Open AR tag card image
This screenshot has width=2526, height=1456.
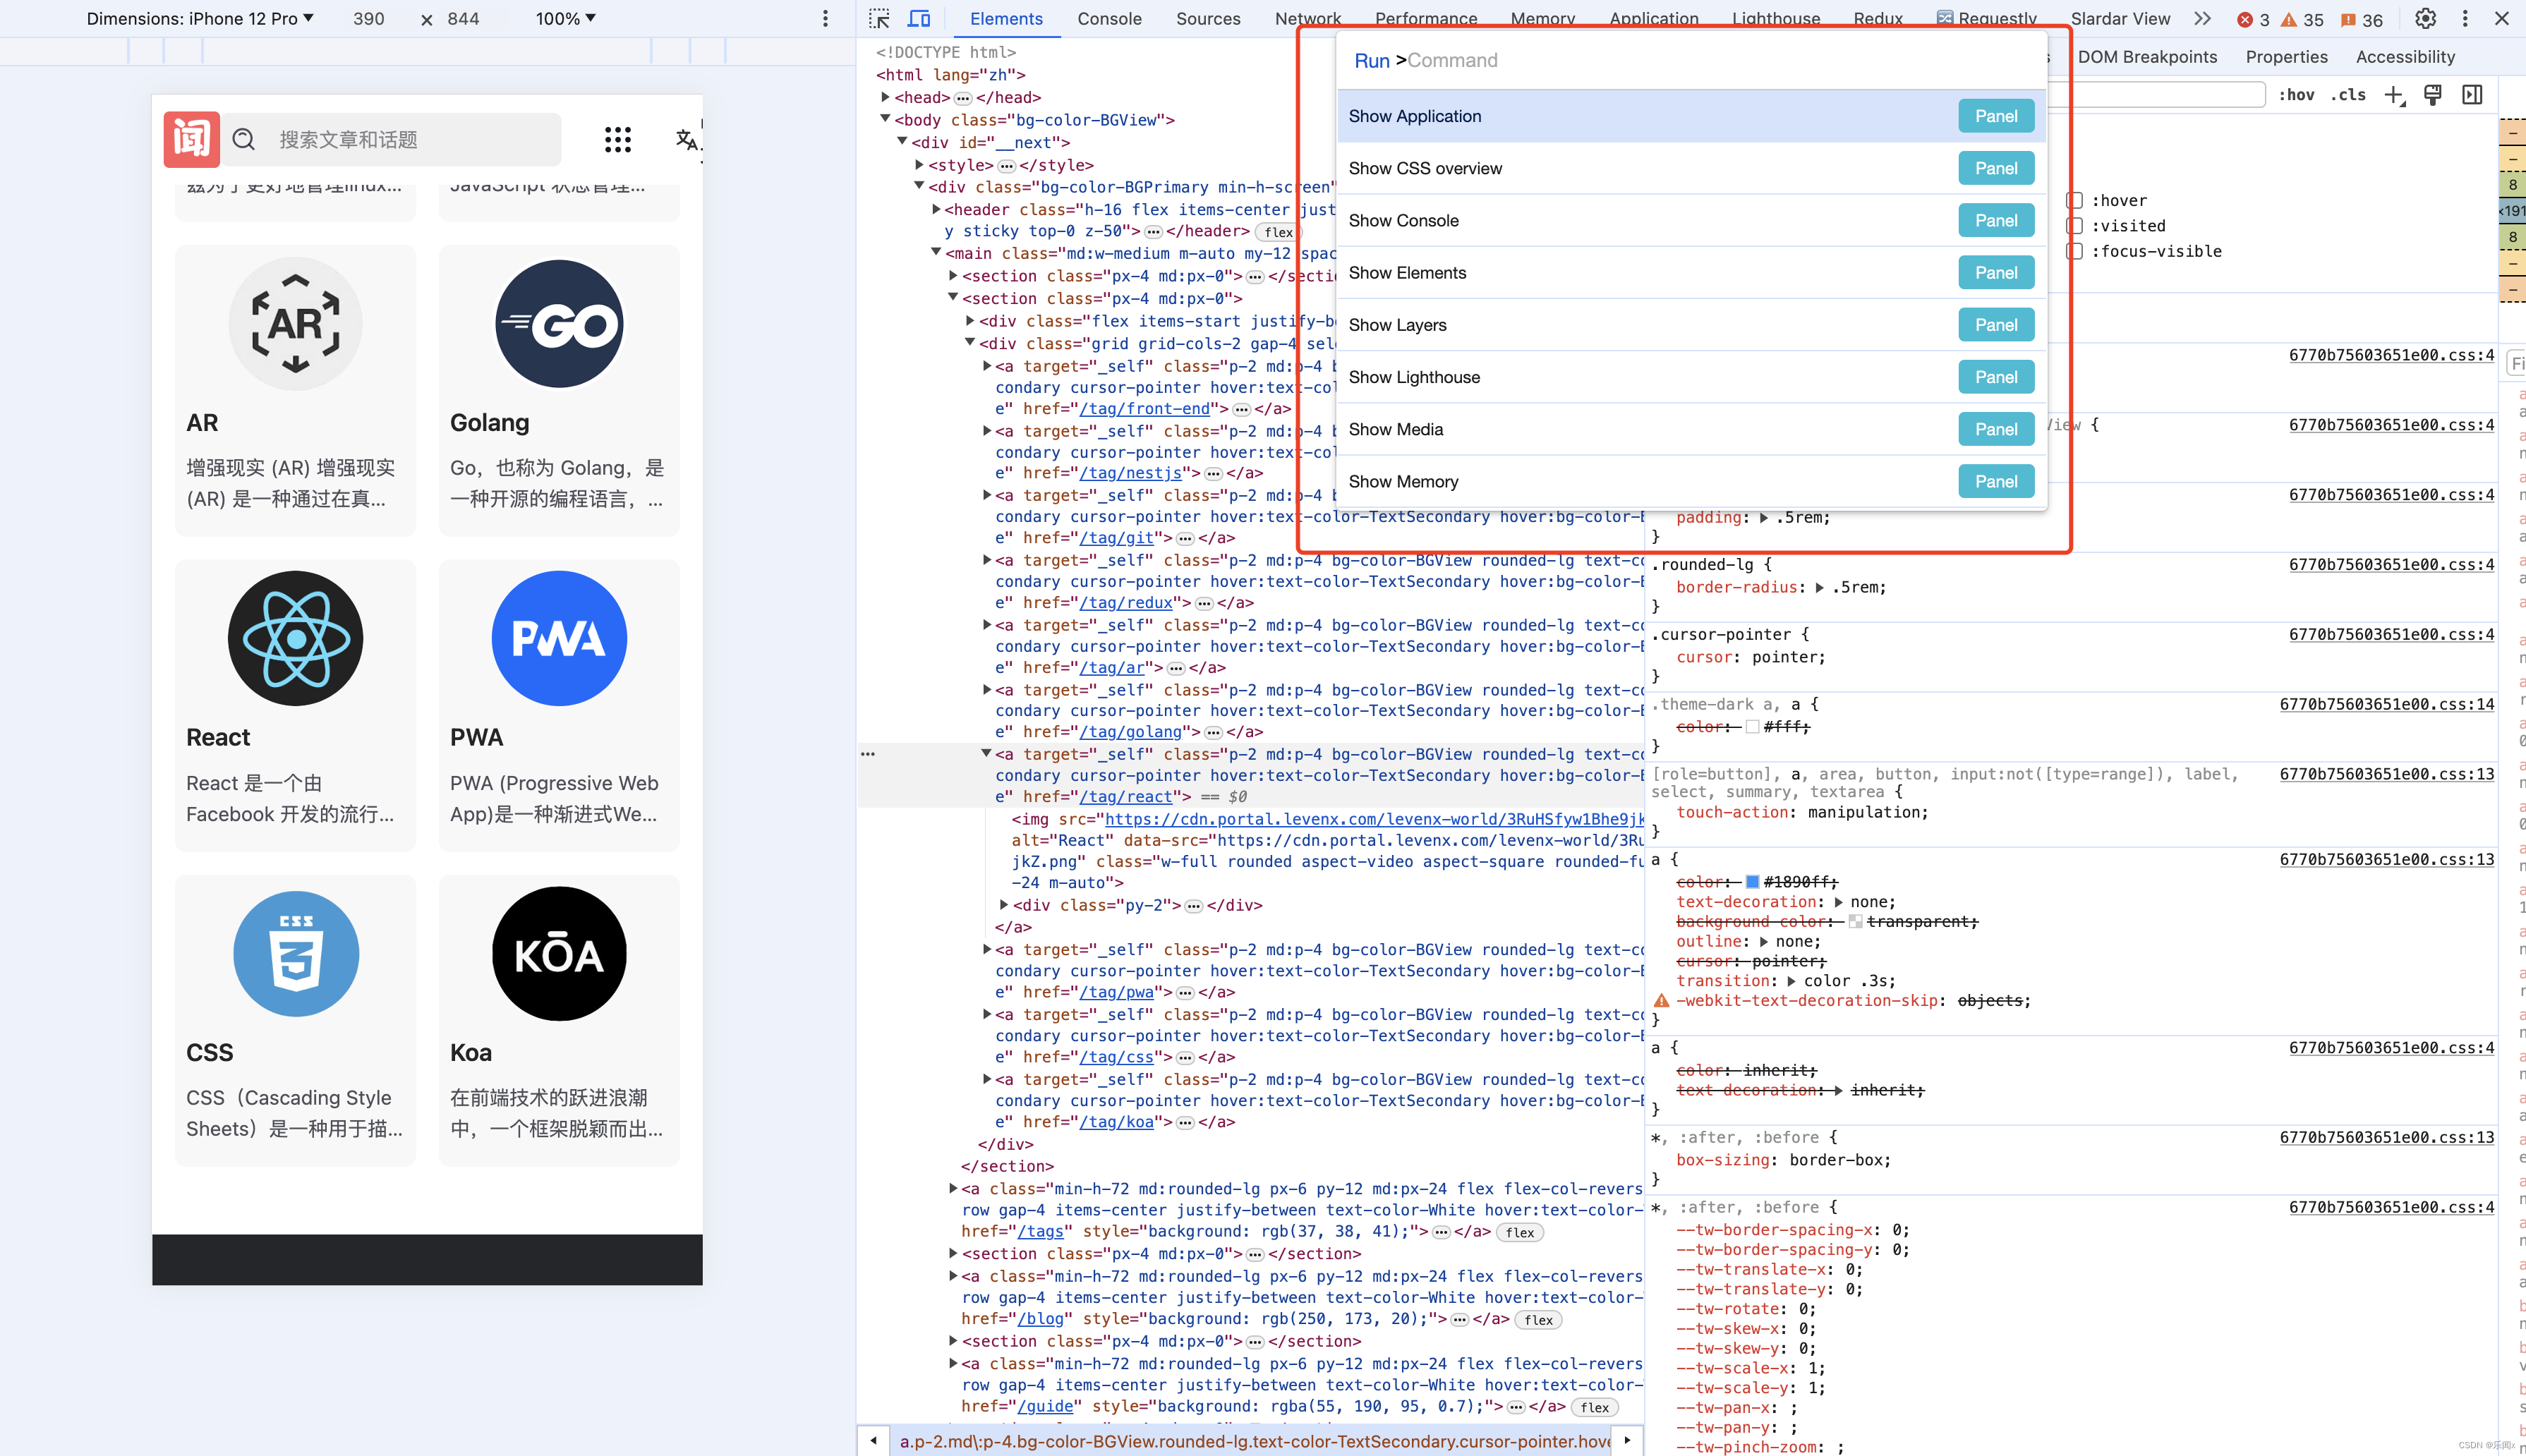point(295,324)
